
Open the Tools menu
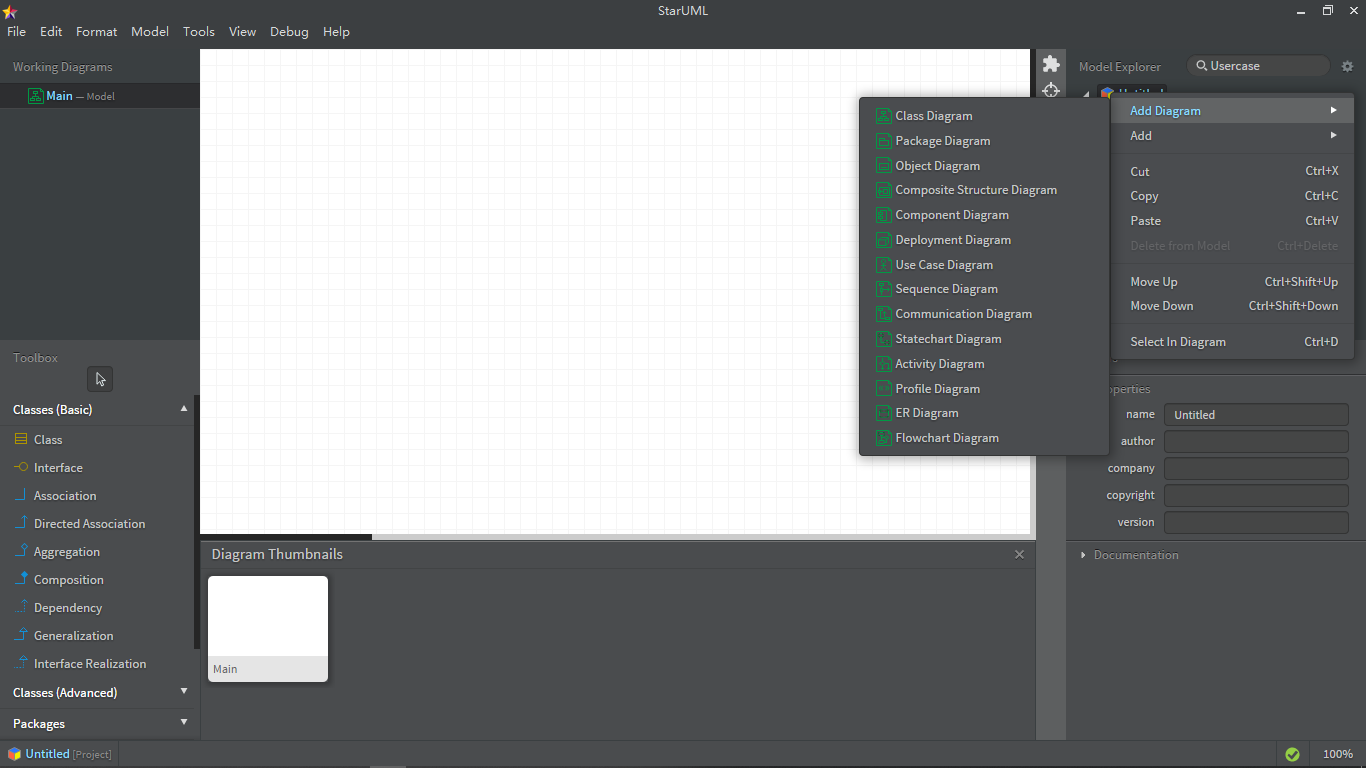coord(199,32)
